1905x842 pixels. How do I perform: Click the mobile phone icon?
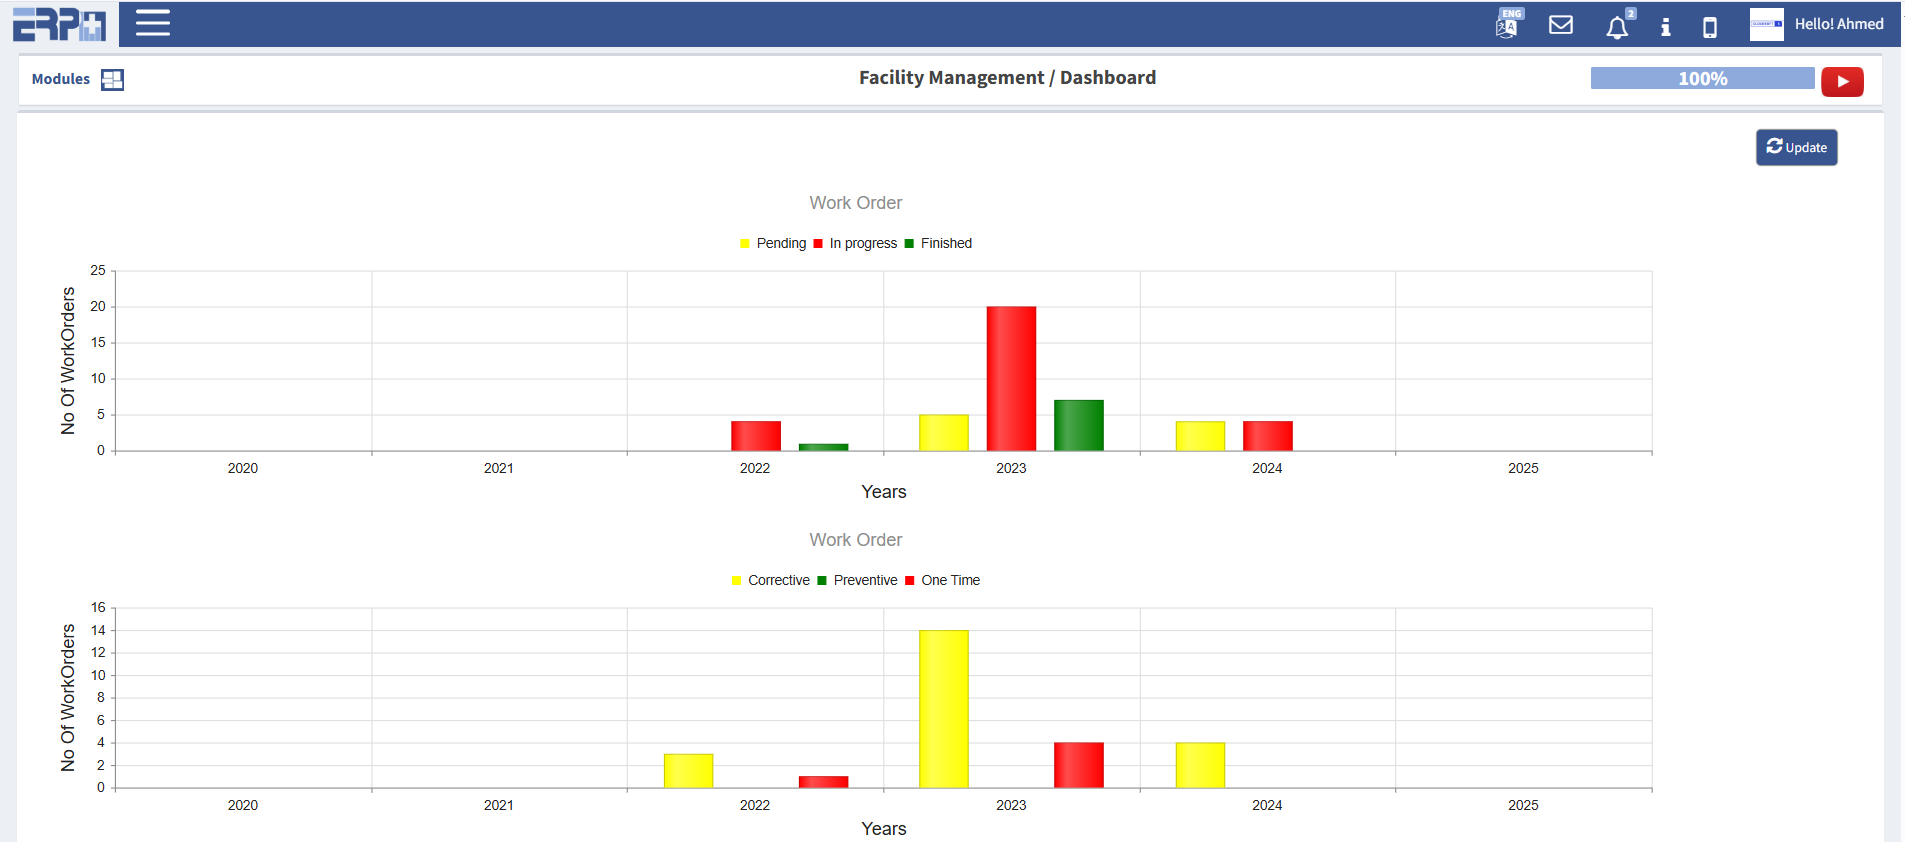click(1710, 27)
